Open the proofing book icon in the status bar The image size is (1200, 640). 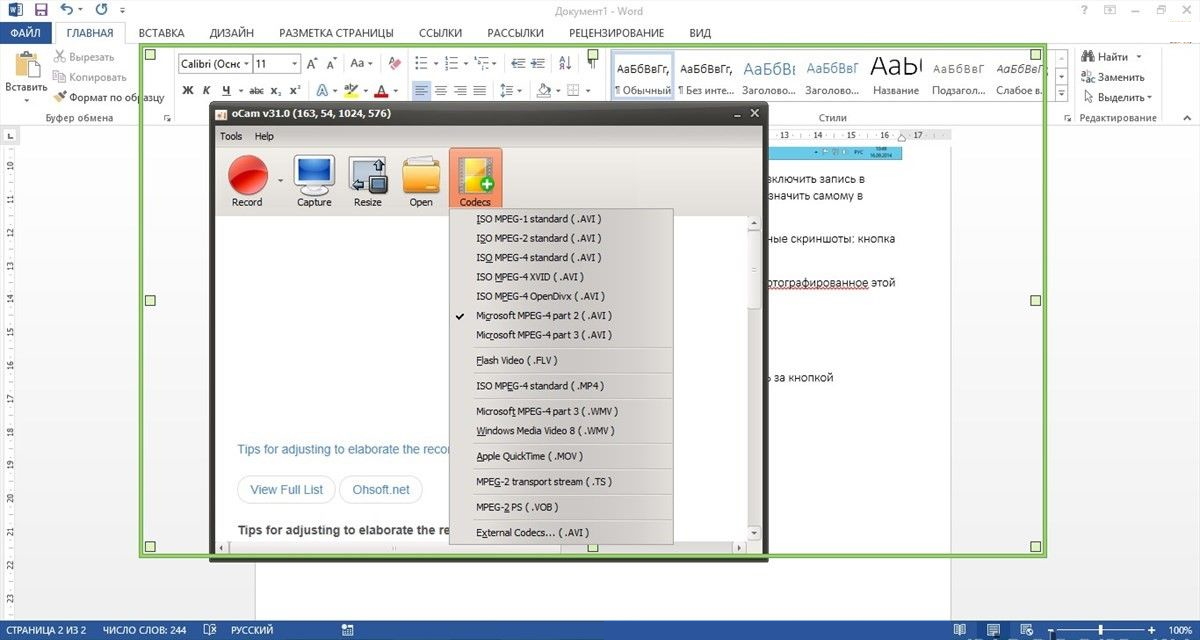210,630
